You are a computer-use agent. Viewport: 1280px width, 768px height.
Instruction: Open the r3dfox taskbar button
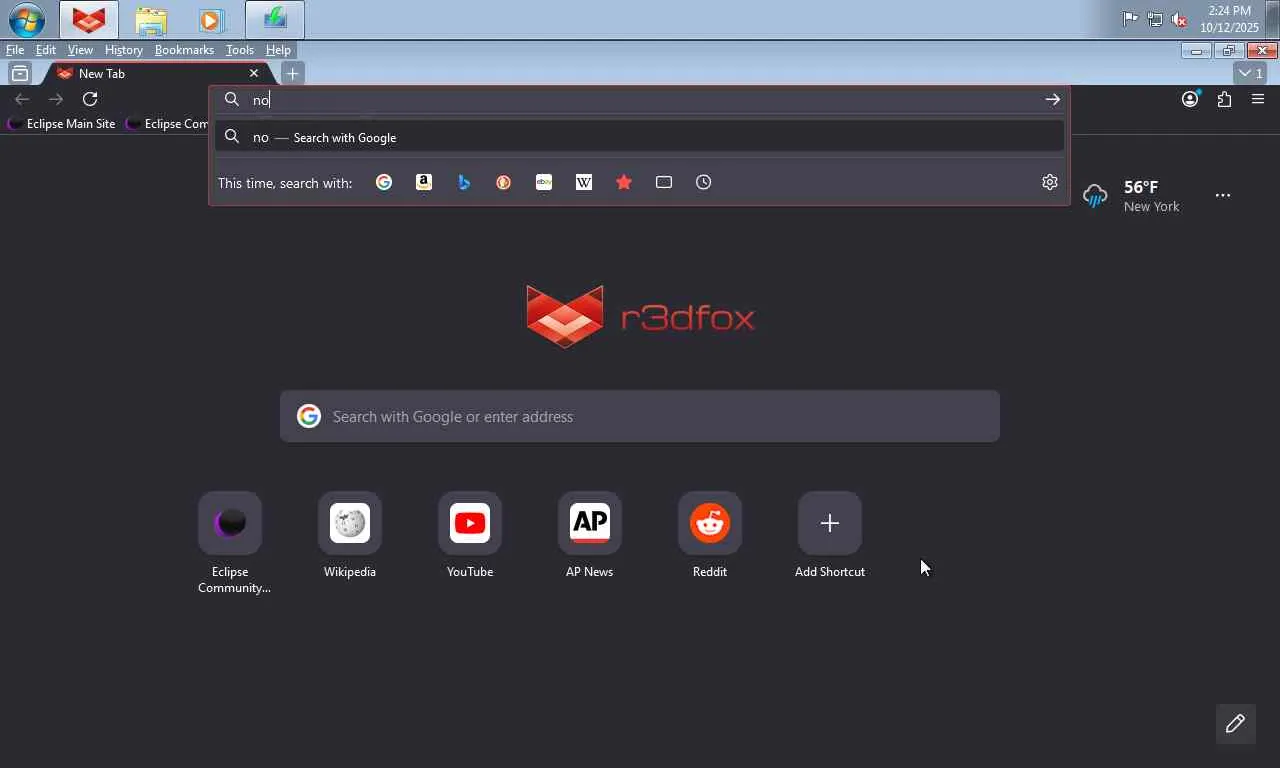tap(89, 20)
